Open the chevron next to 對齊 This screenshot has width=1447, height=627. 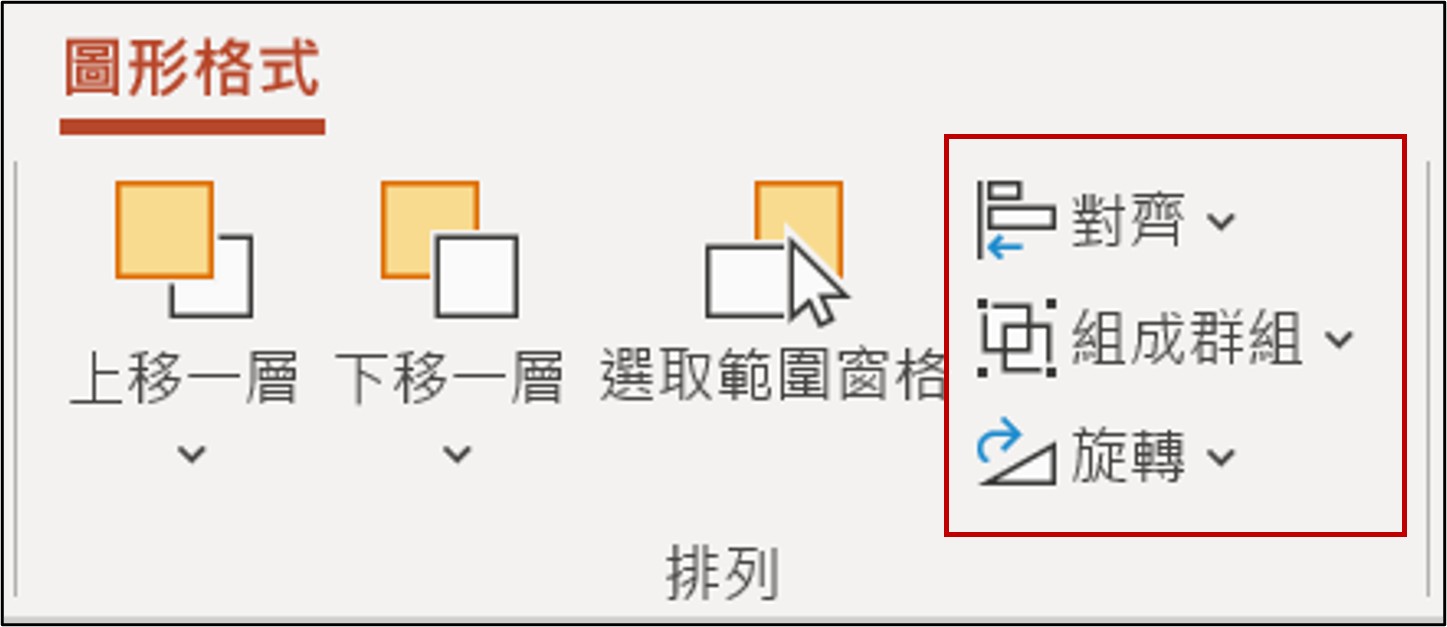[1221, 220]
